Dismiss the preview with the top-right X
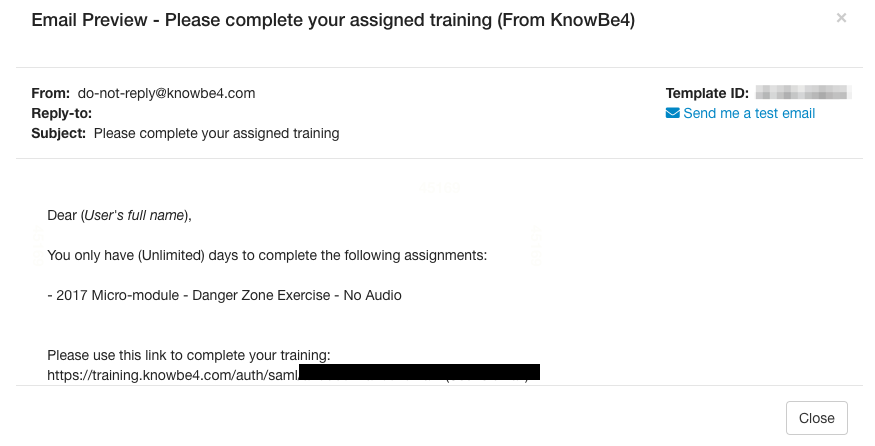 [x=841, y=18]
